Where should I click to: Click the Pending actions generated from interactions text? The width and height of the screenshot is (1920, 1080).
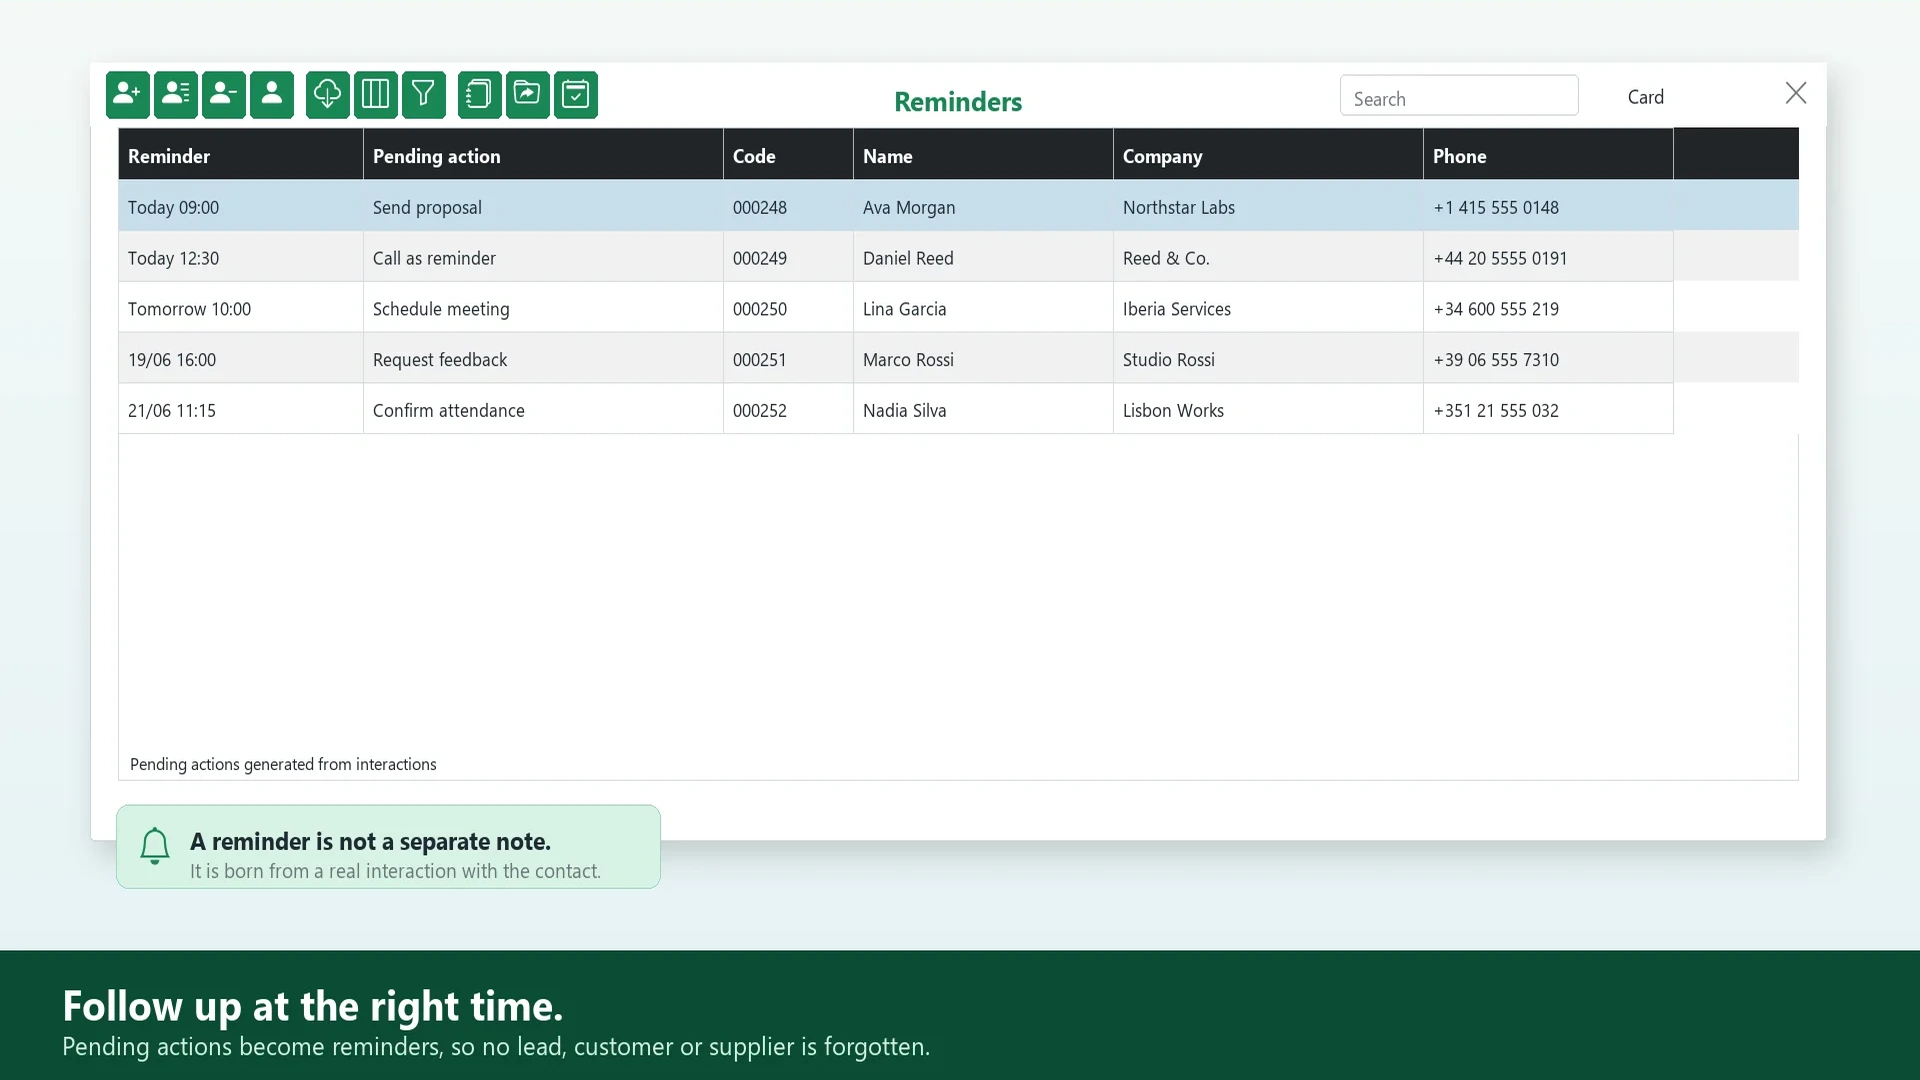(x=283, y=764)
